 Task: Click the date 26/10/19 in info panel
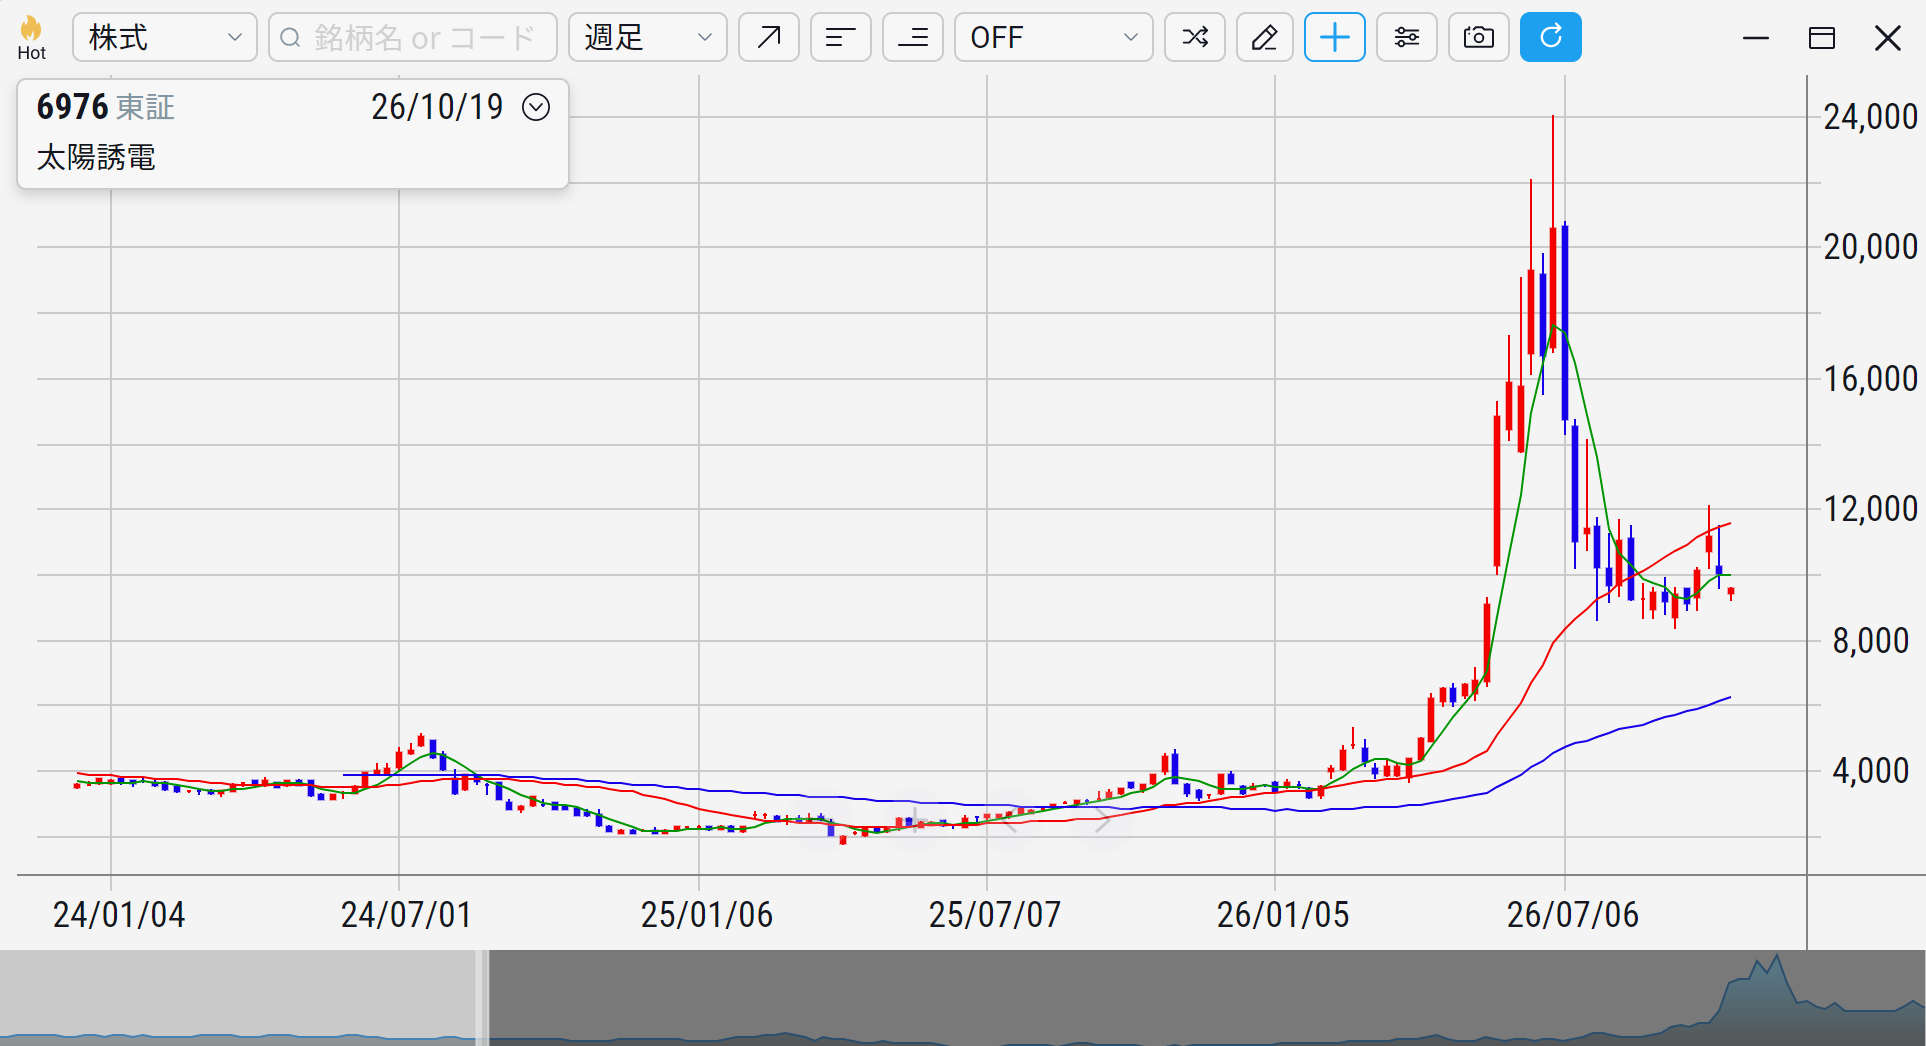[437, 107]
